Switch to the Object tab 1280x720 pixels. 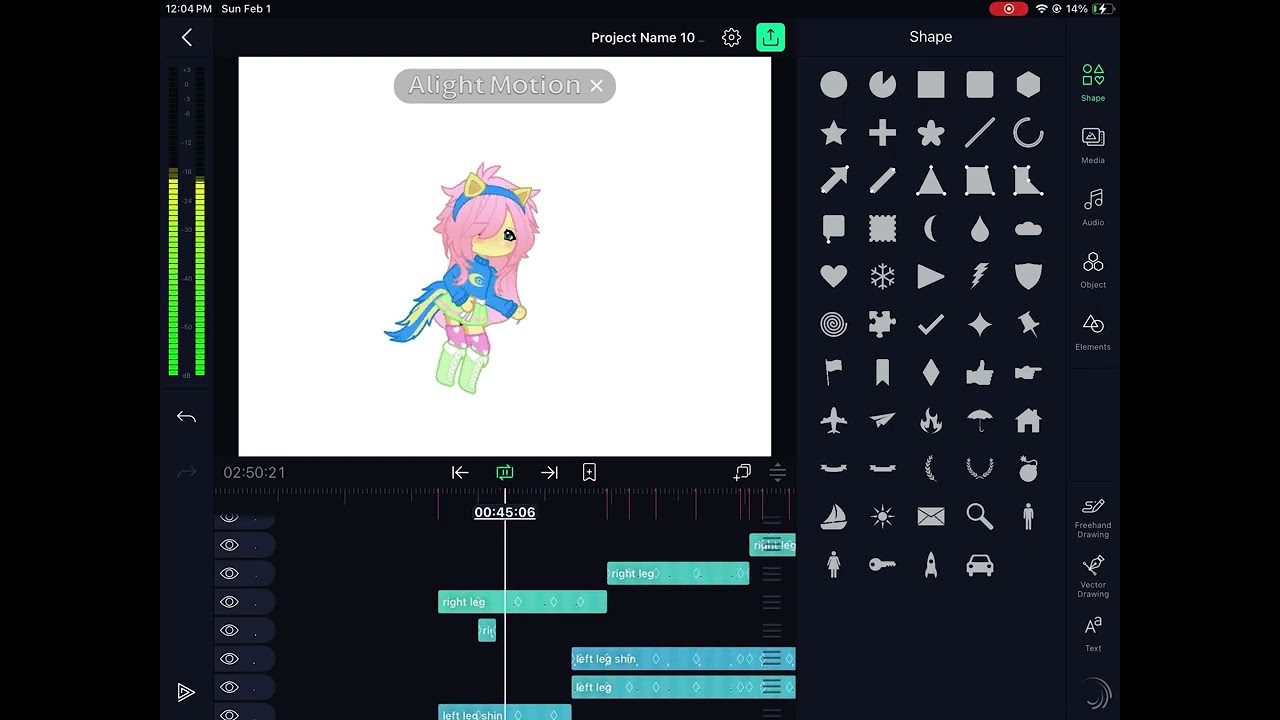[x=1093, y=270]
